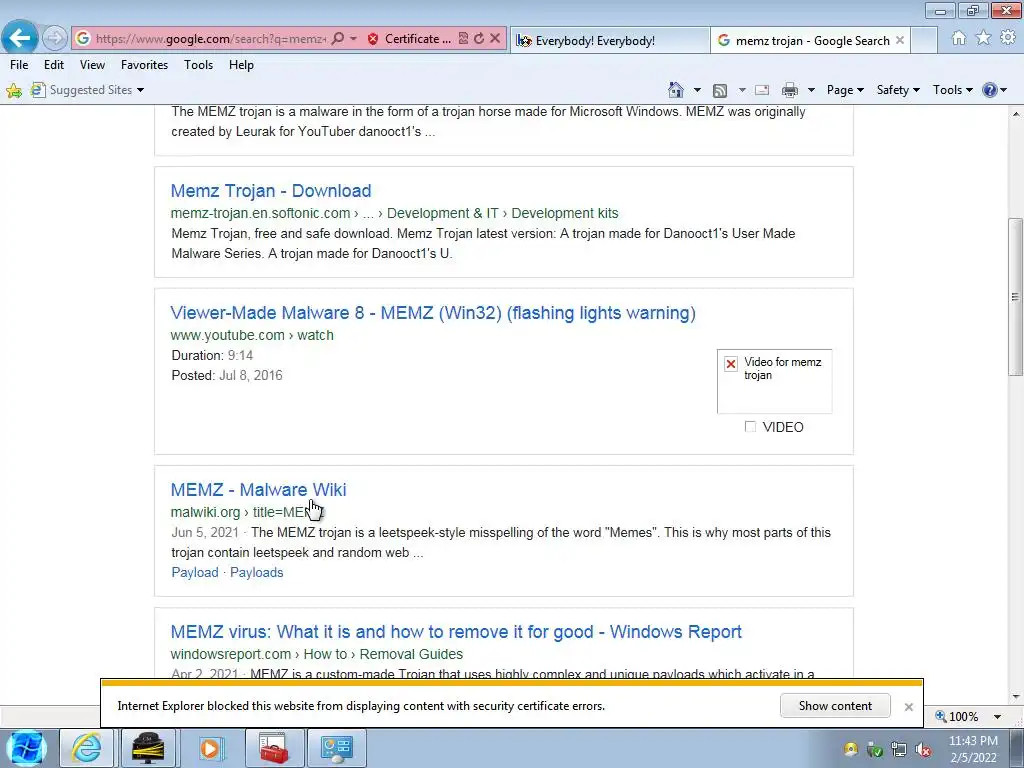Open the black monitor taskbar application

[x=148, y=748]
